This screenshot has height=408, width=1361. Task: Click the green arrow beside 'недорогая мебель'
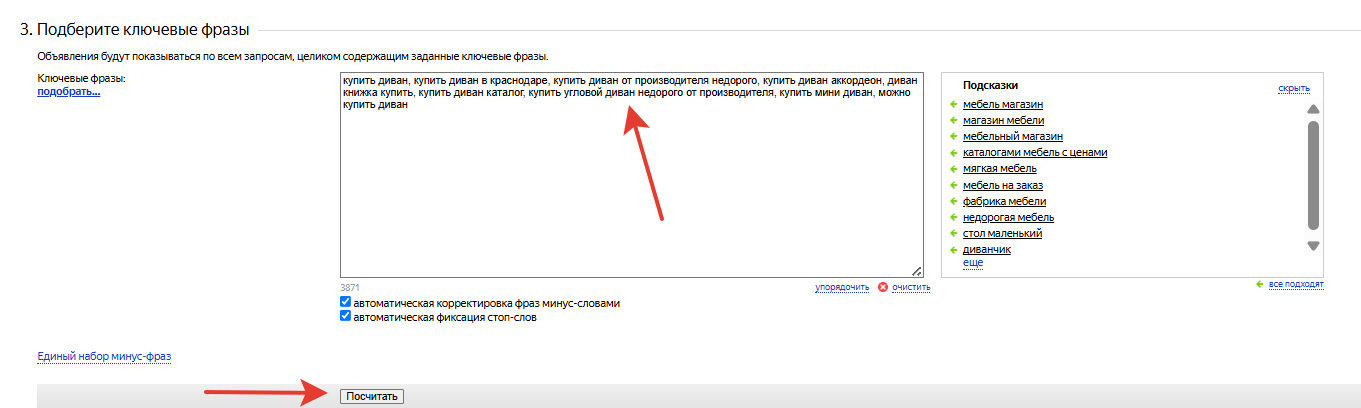point(954,217)
